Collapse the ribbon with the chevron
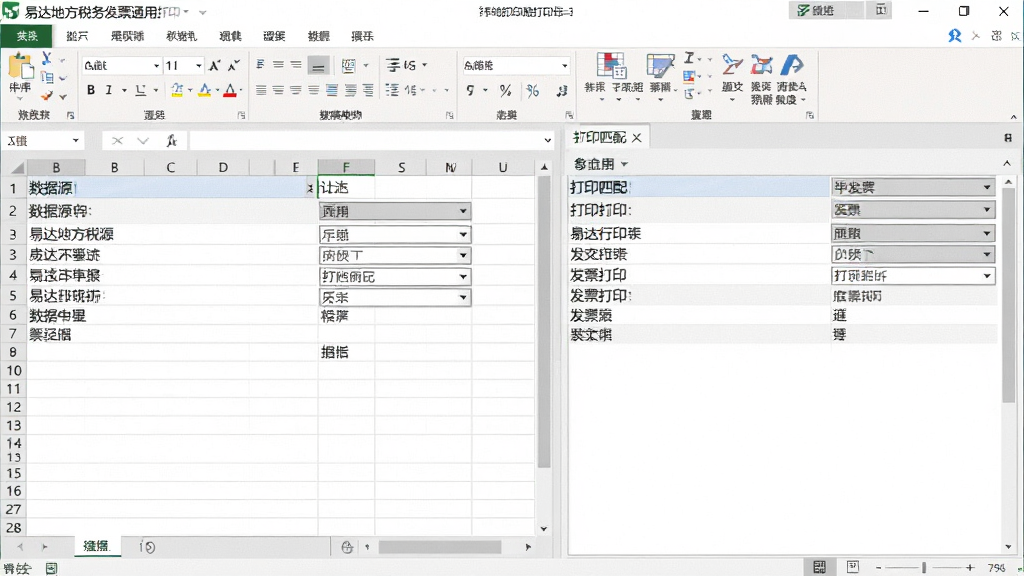This screenshot has height=576, width=1024. (1014, 116)
